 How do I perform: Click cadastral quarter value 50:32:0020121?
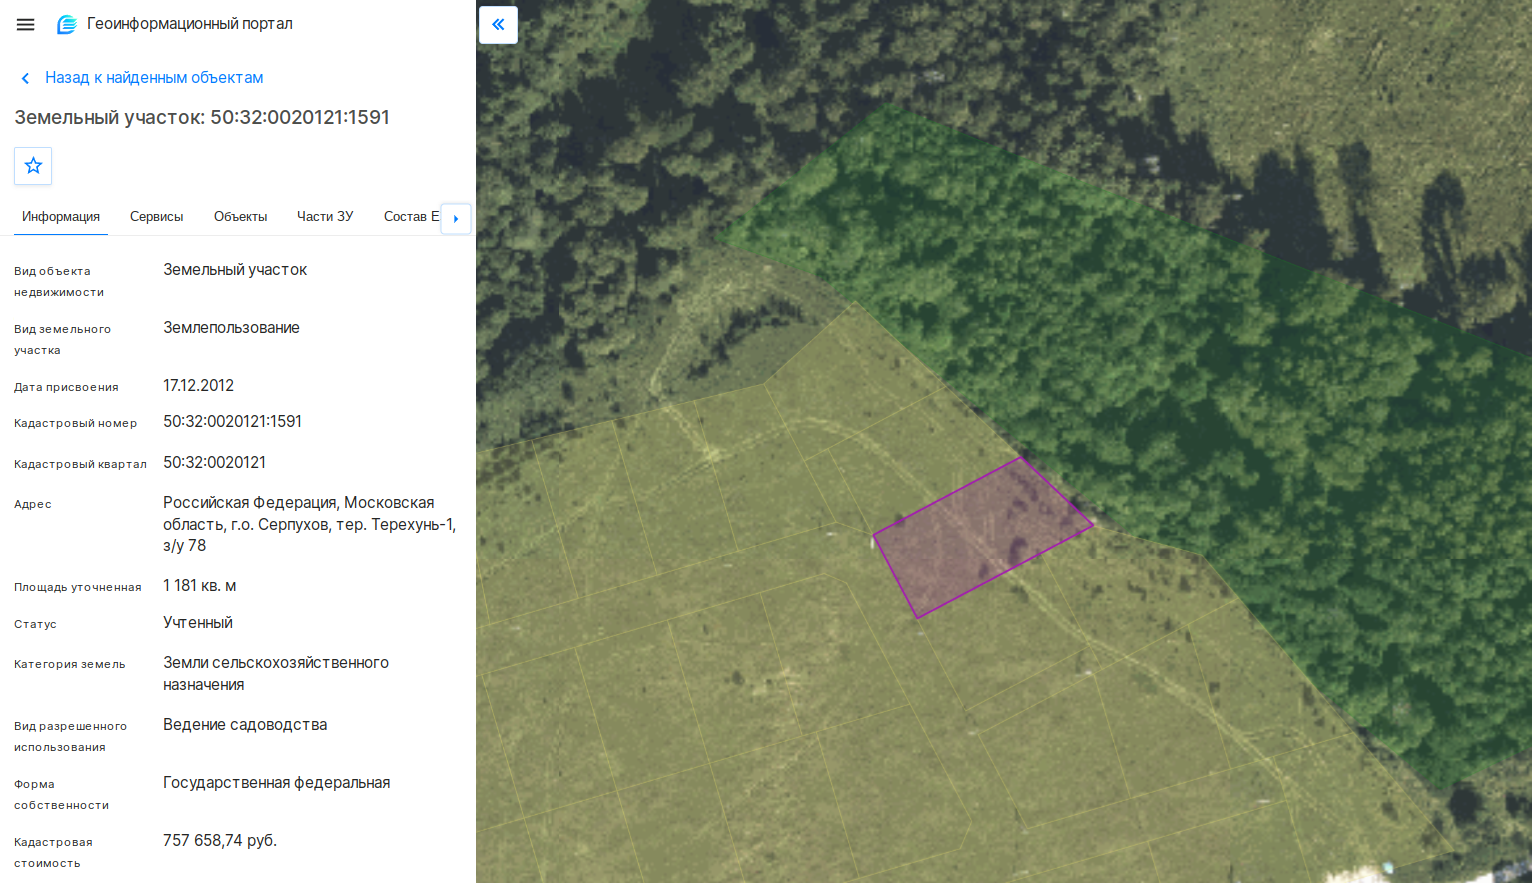214,463
